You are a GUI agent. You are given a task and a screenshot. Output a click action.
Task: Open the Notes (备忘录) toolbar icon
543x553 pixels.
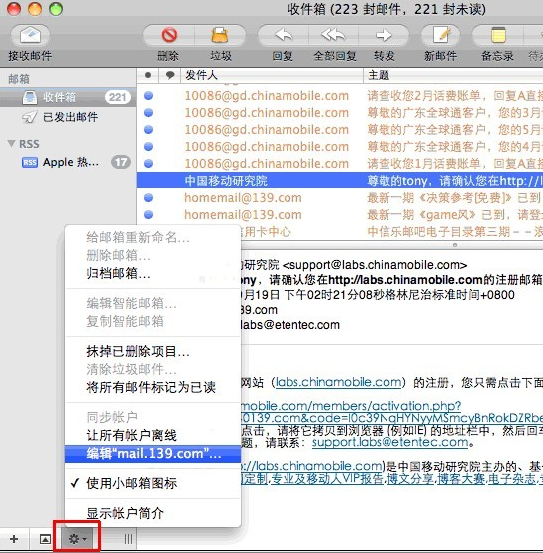pyautogui.click(x=498, y=35)
